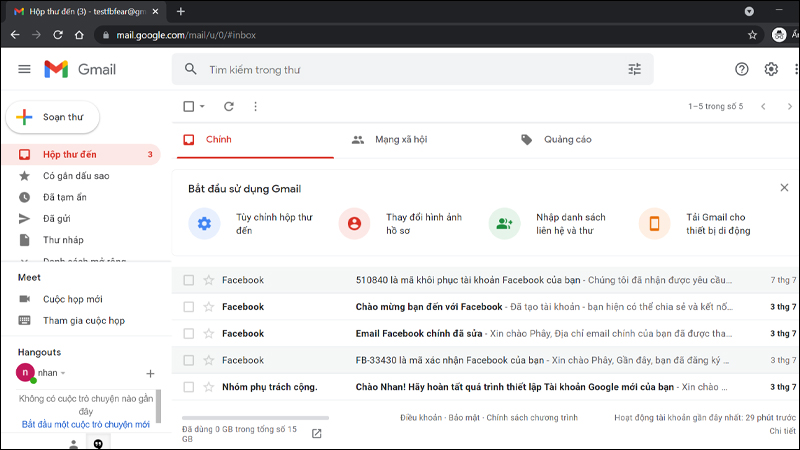
Task: Switch to the 'Quảng cáo' tab
Action: (x=566, y=140)
